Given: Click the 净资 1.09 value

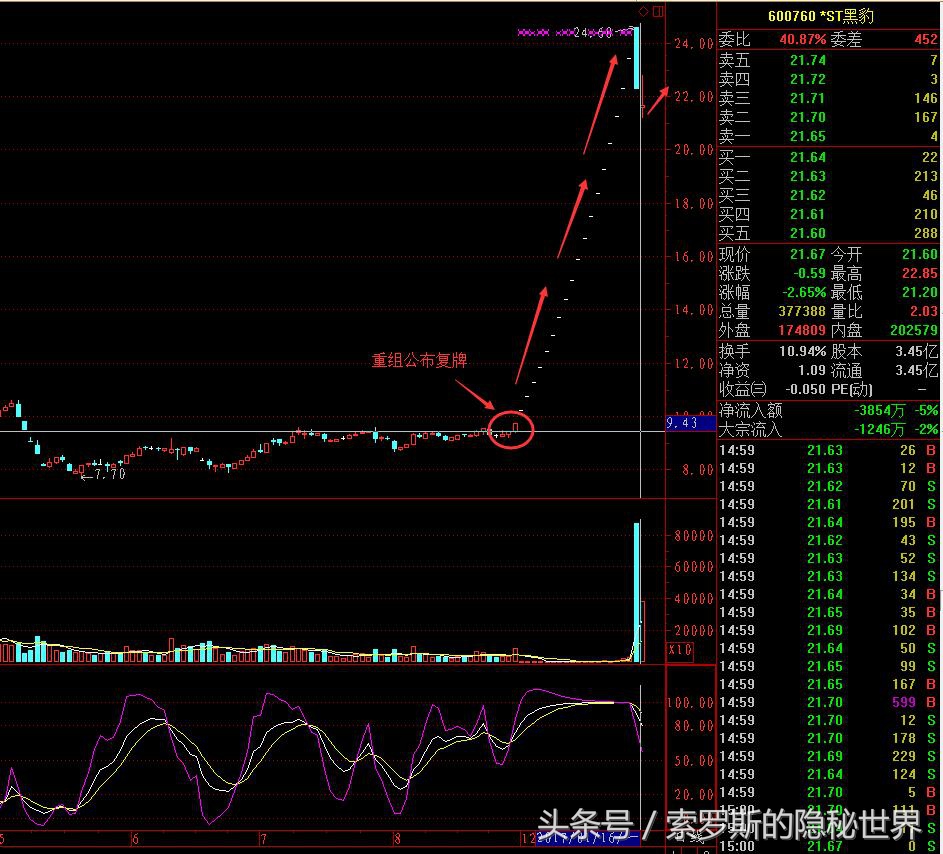Looking at the screenshot, I should pos(812,370).
